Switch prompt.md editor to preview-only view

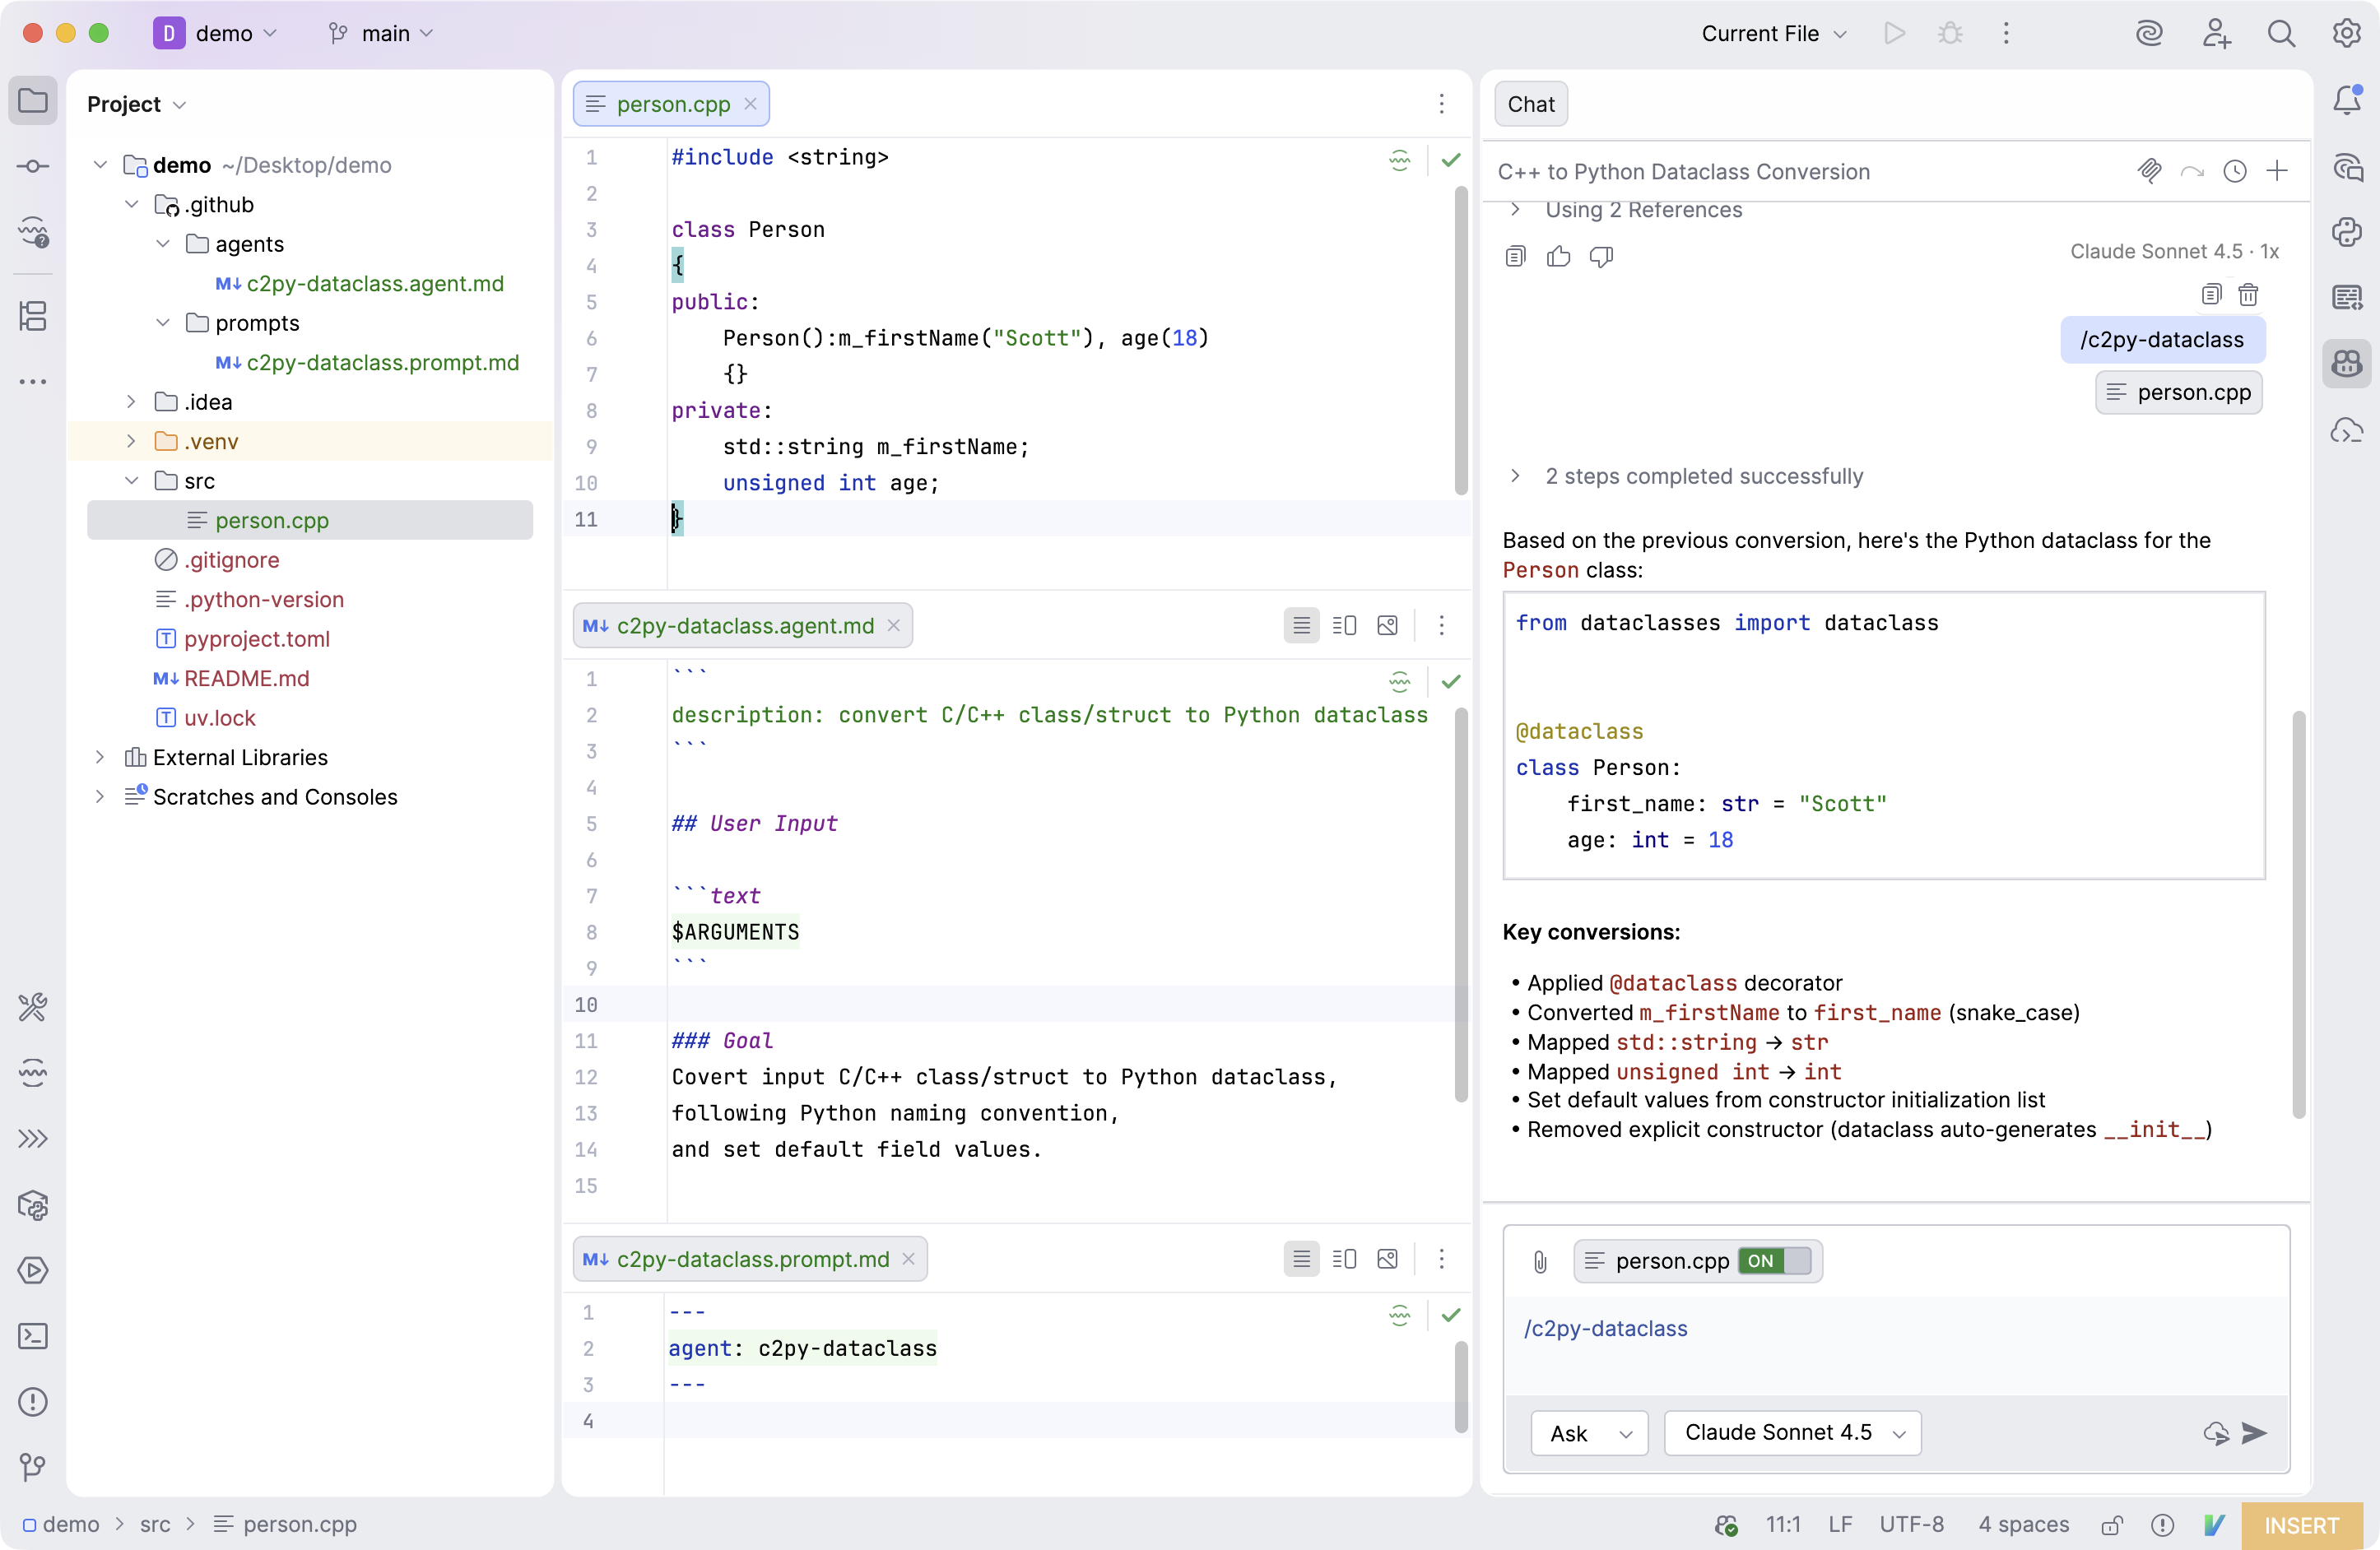[1387, 1259]
